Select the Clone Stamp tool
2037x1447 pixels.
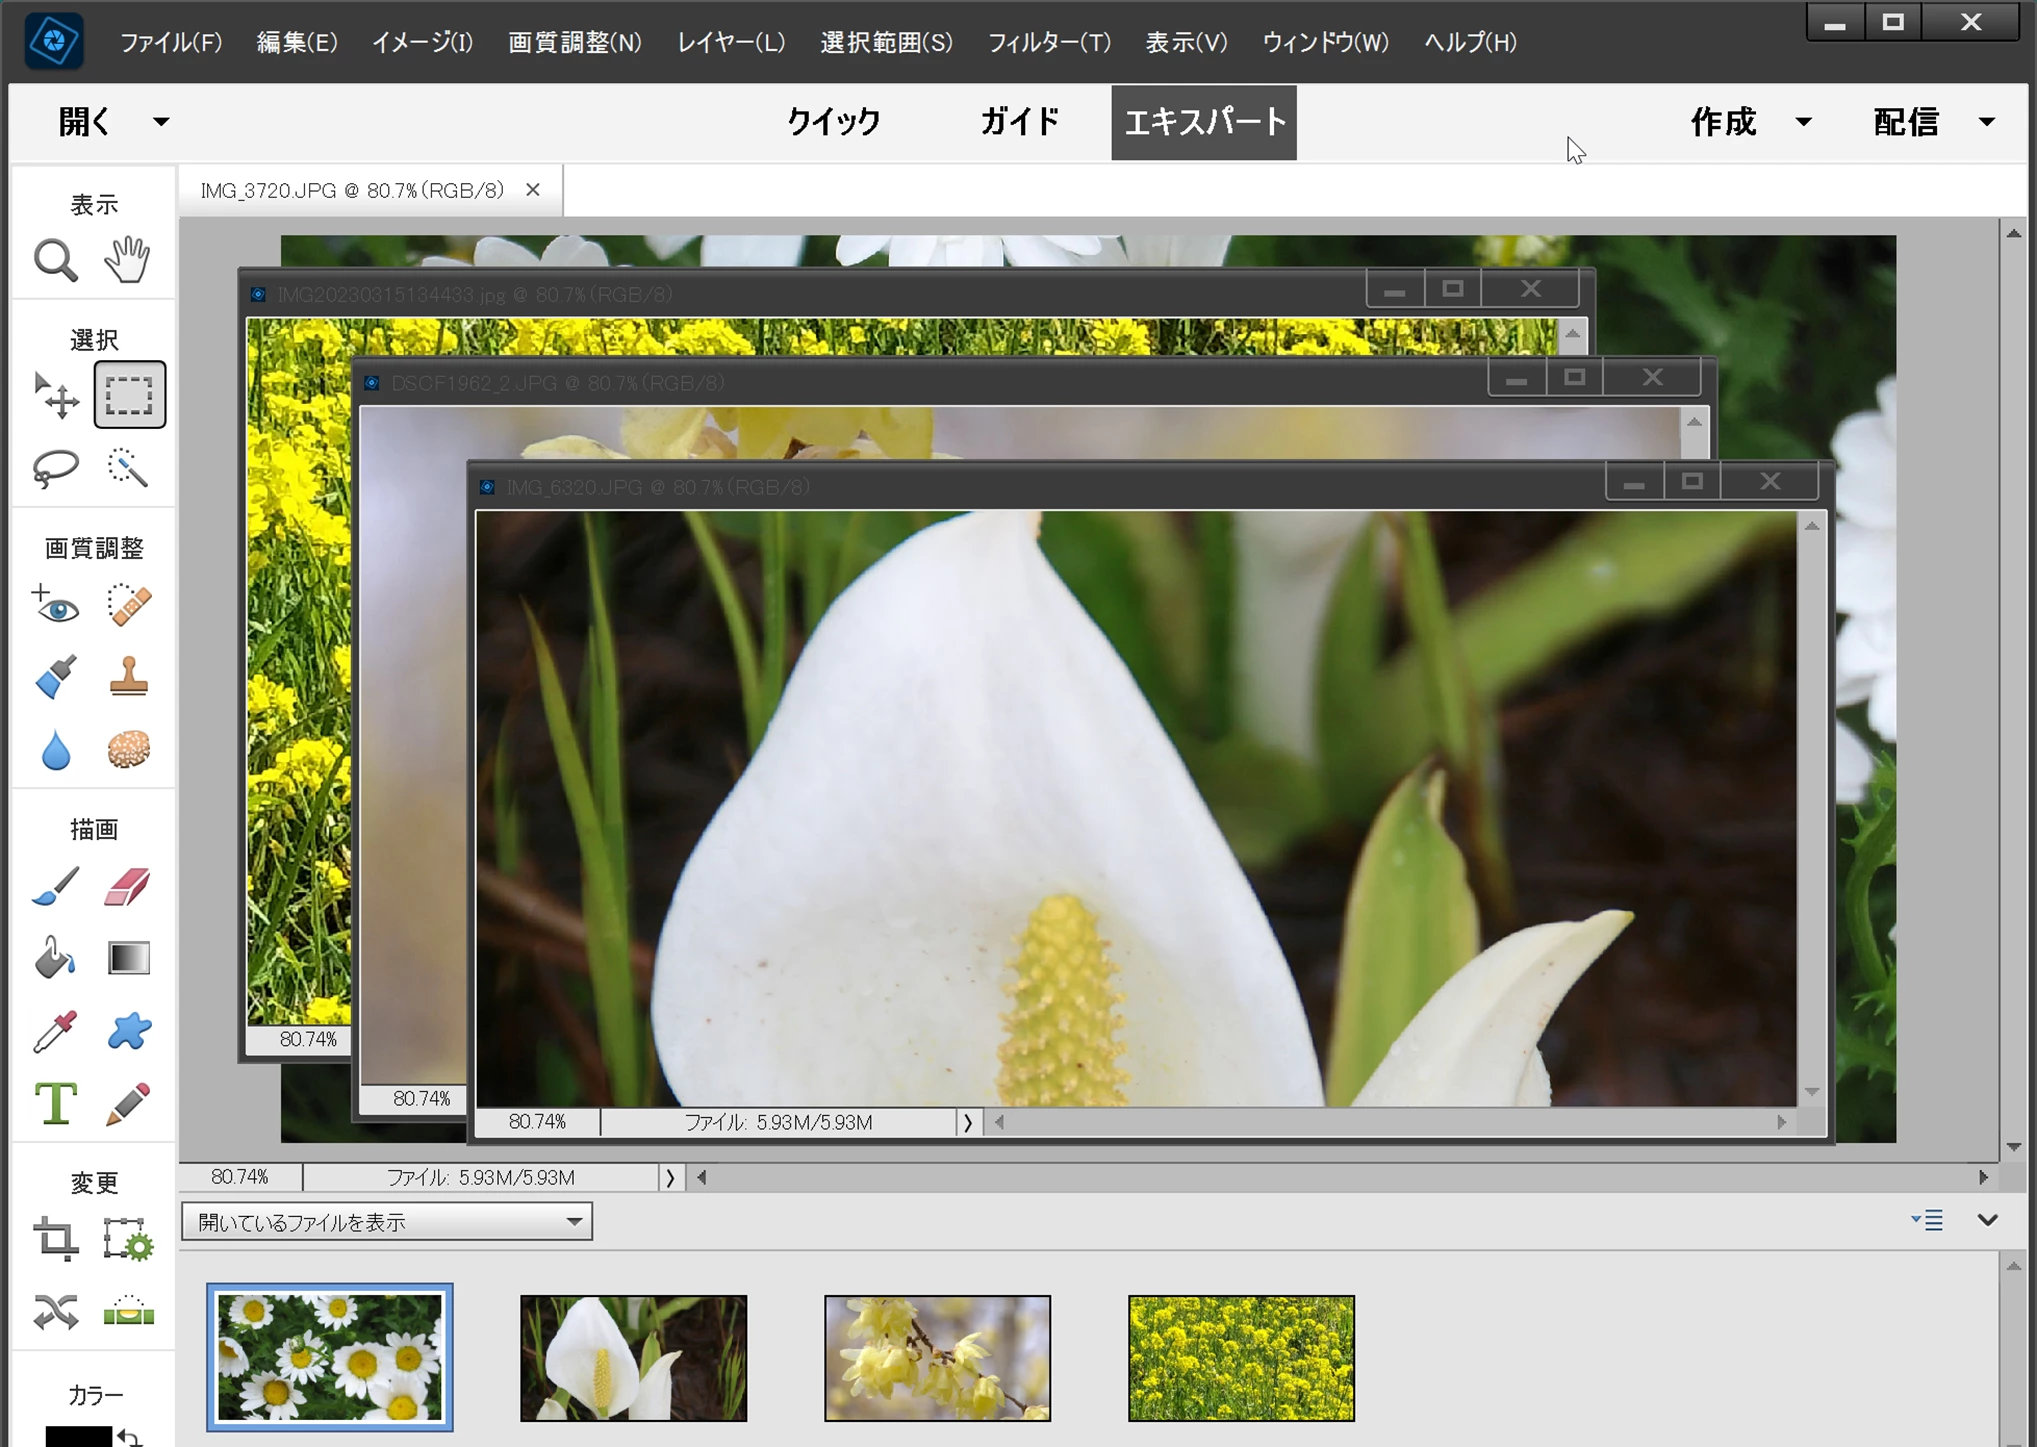(128, 677)
